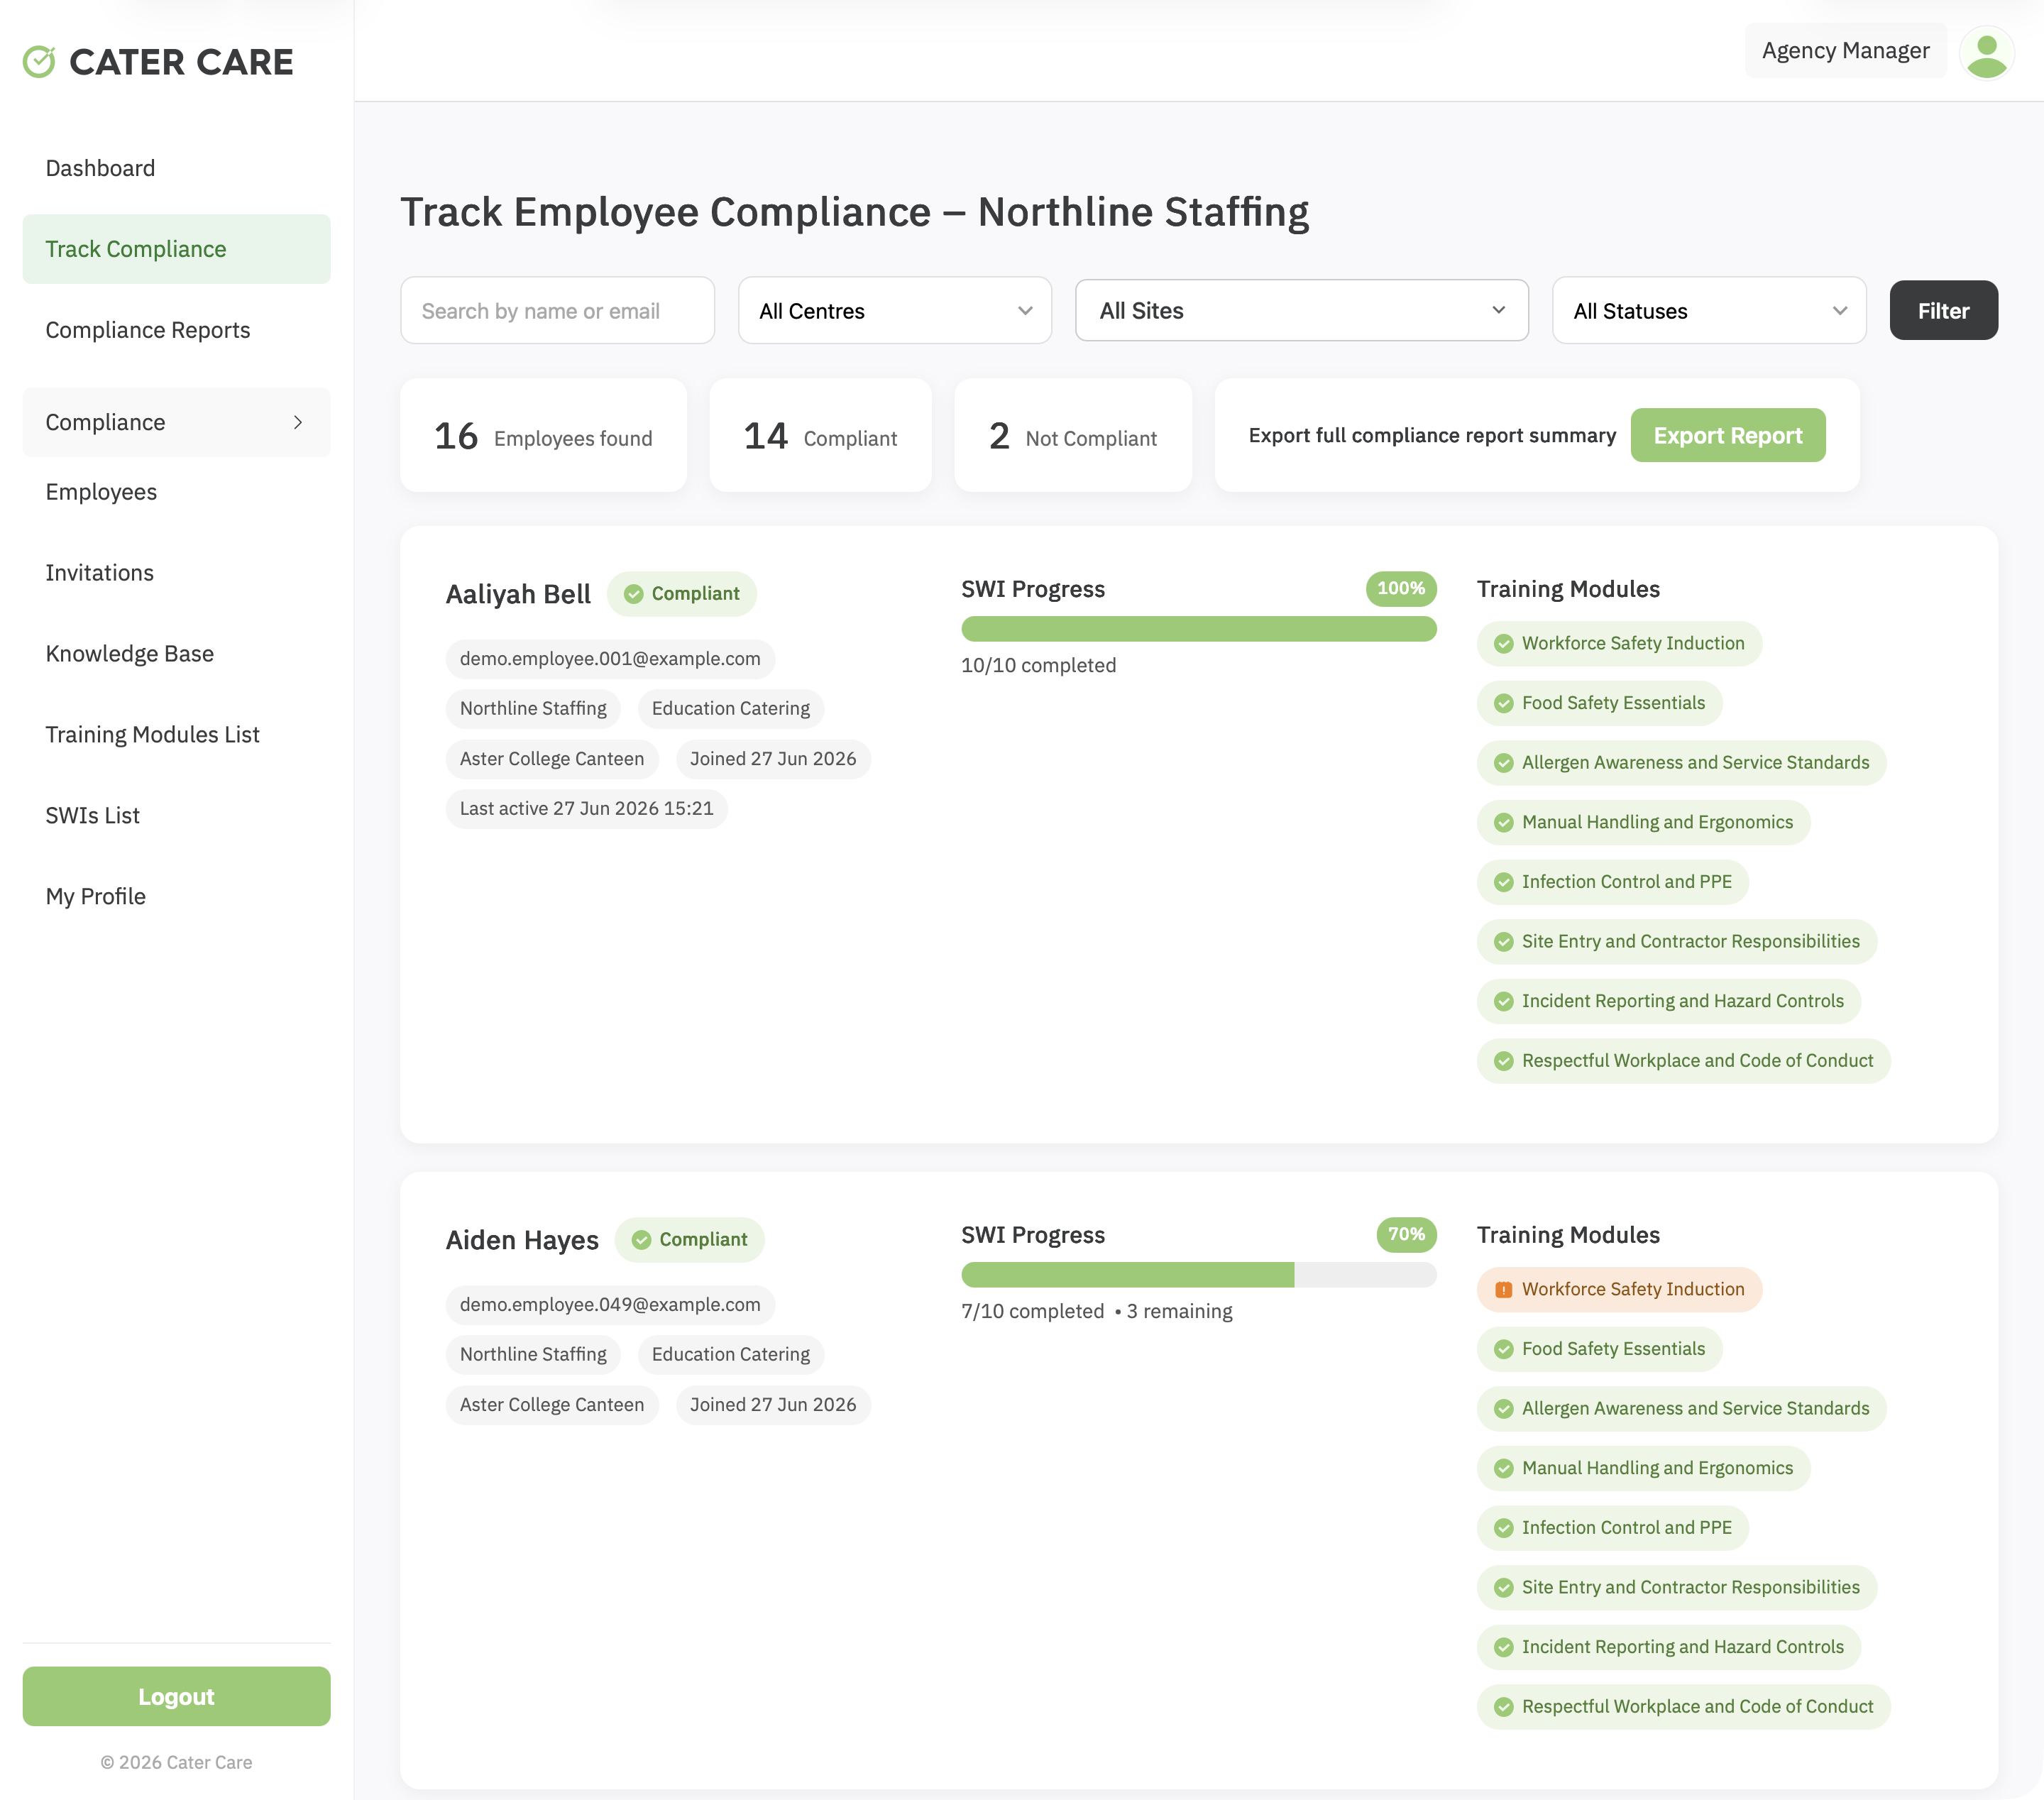Click Aiden Hayes's Compliant check icon
This screenshot has width=2044, height=1800.
coord(641,1240)
